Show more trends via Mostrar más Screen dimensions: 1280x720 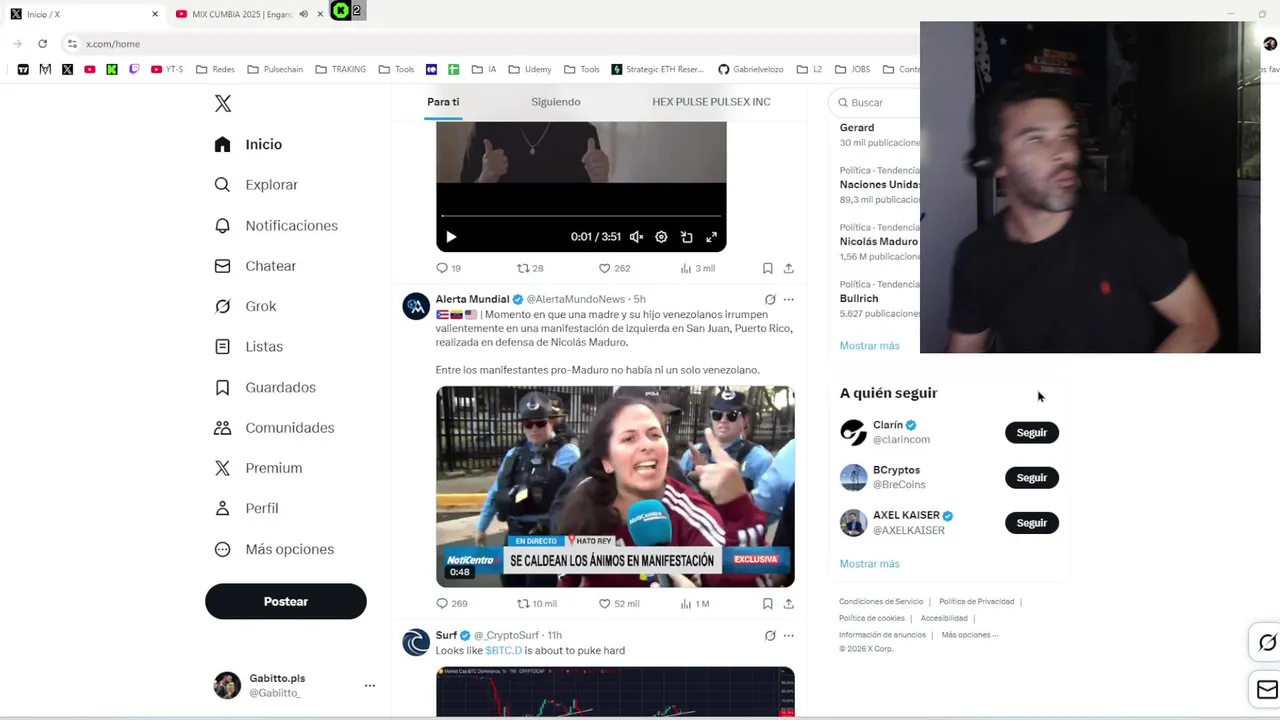click(x=870, y=346)
